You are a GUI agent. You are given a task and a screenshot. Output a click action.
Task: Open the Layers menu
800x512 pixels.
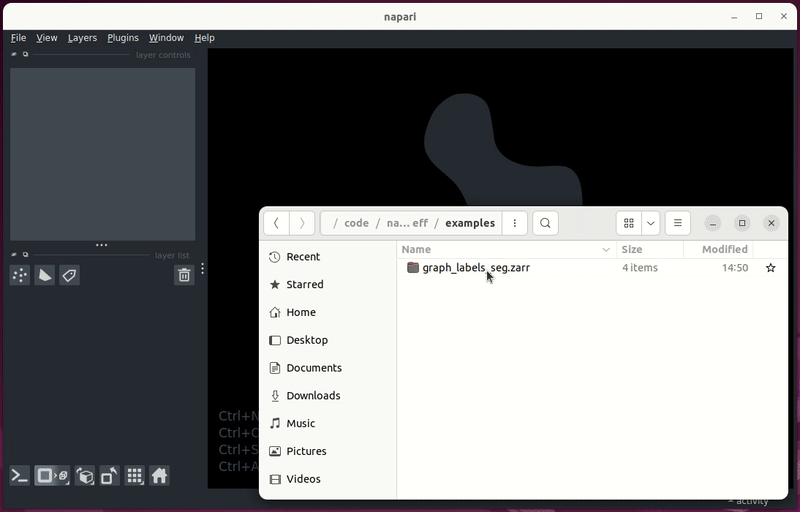82,38
